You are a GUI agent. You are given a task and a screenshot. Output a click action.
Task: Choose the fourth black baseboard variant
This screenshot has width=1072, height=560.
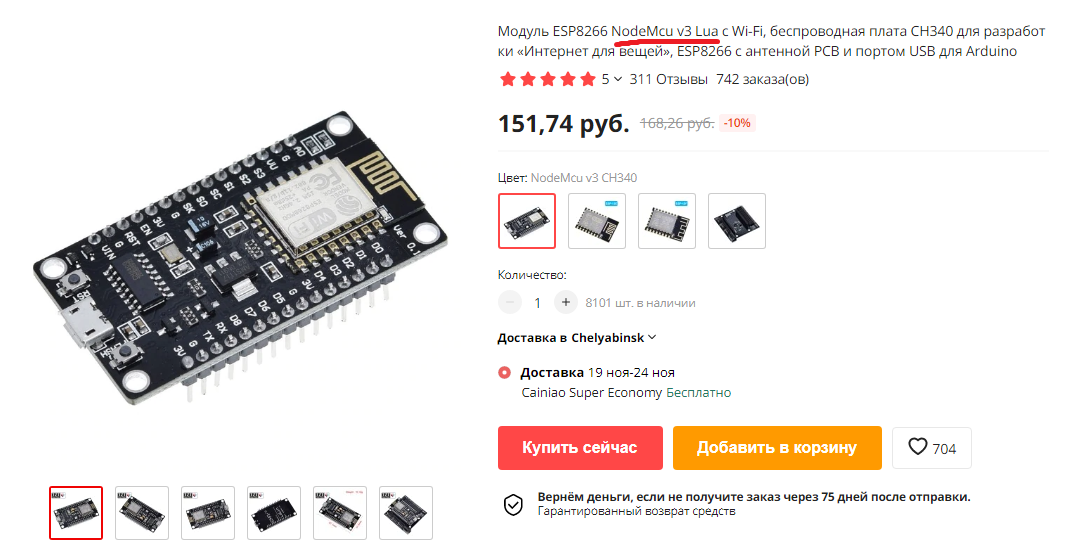point(736,221)
